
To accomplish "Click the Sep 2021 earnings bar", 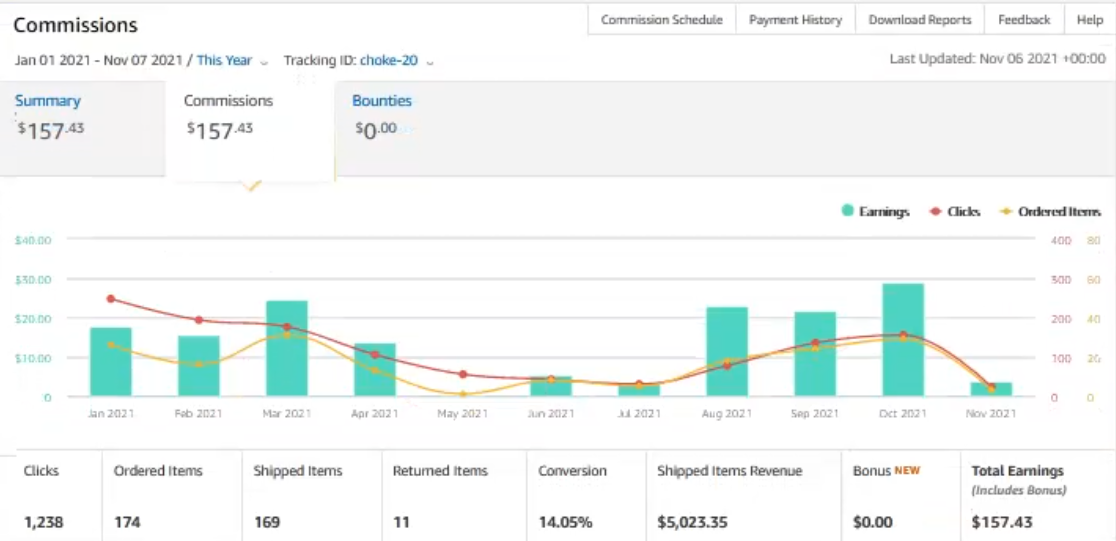I will (815, 354).
